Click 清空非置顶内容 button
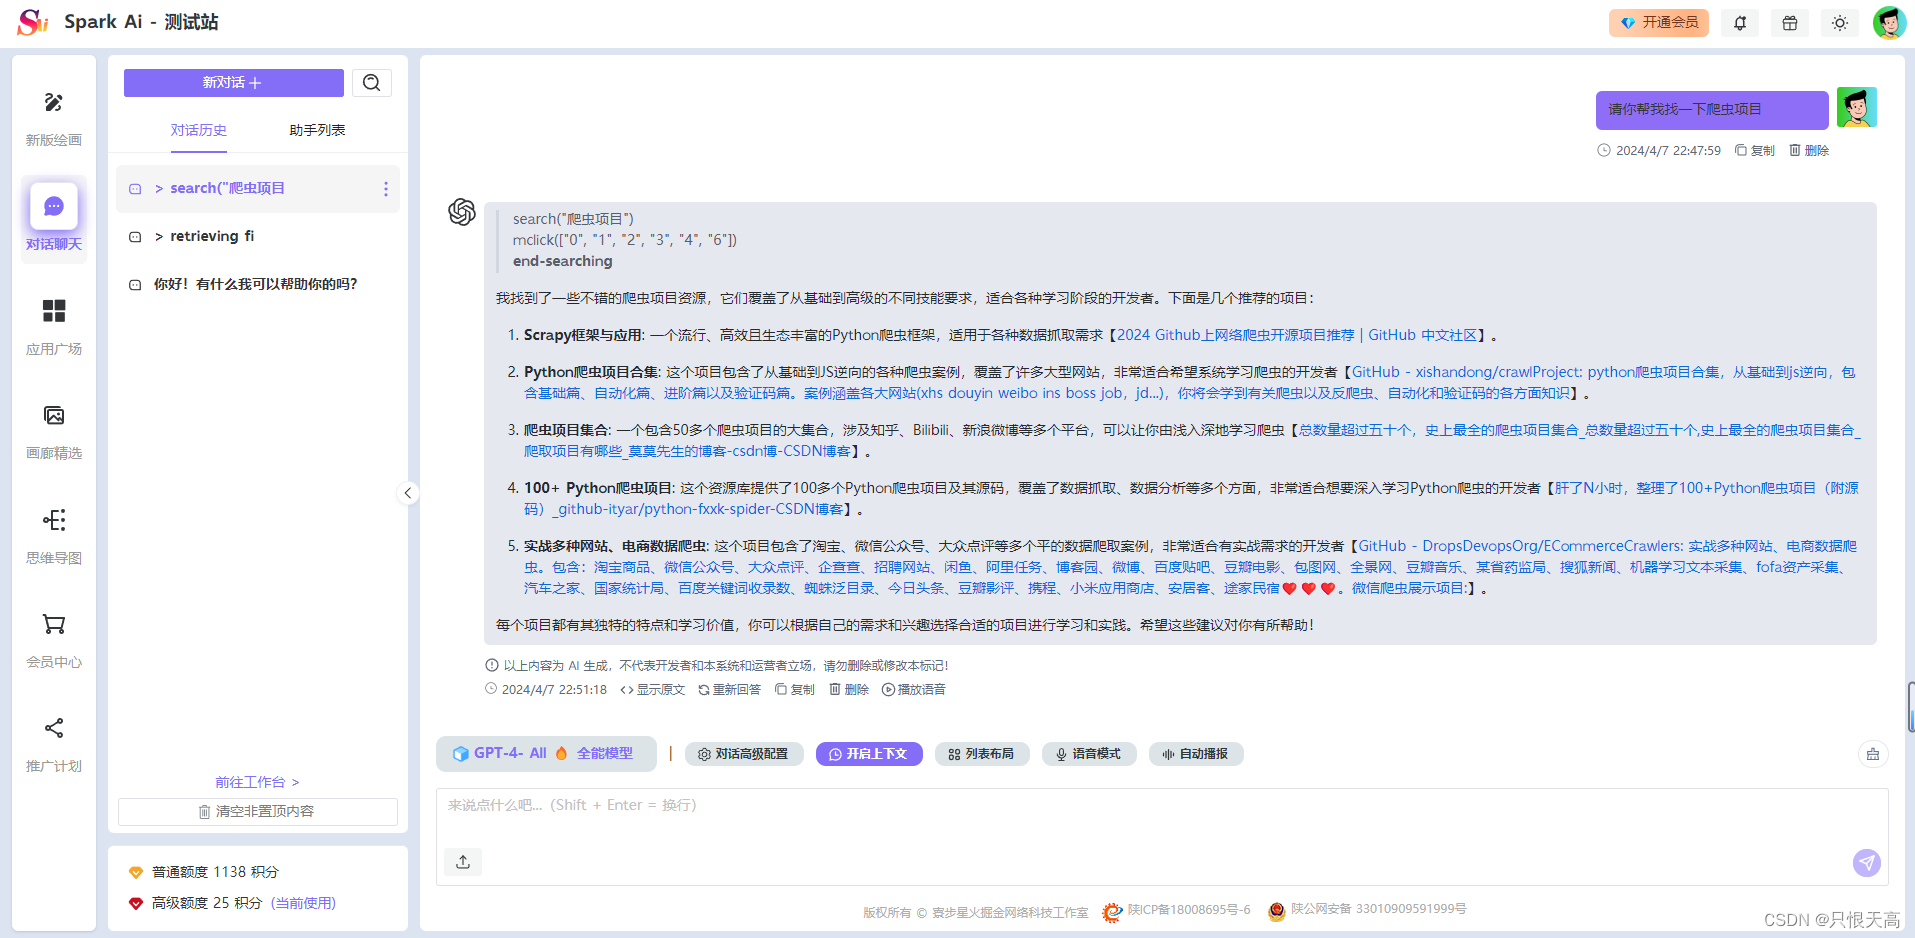Image resolution: width=1915 pixels, height=938 pixels. tap(257, 812)
